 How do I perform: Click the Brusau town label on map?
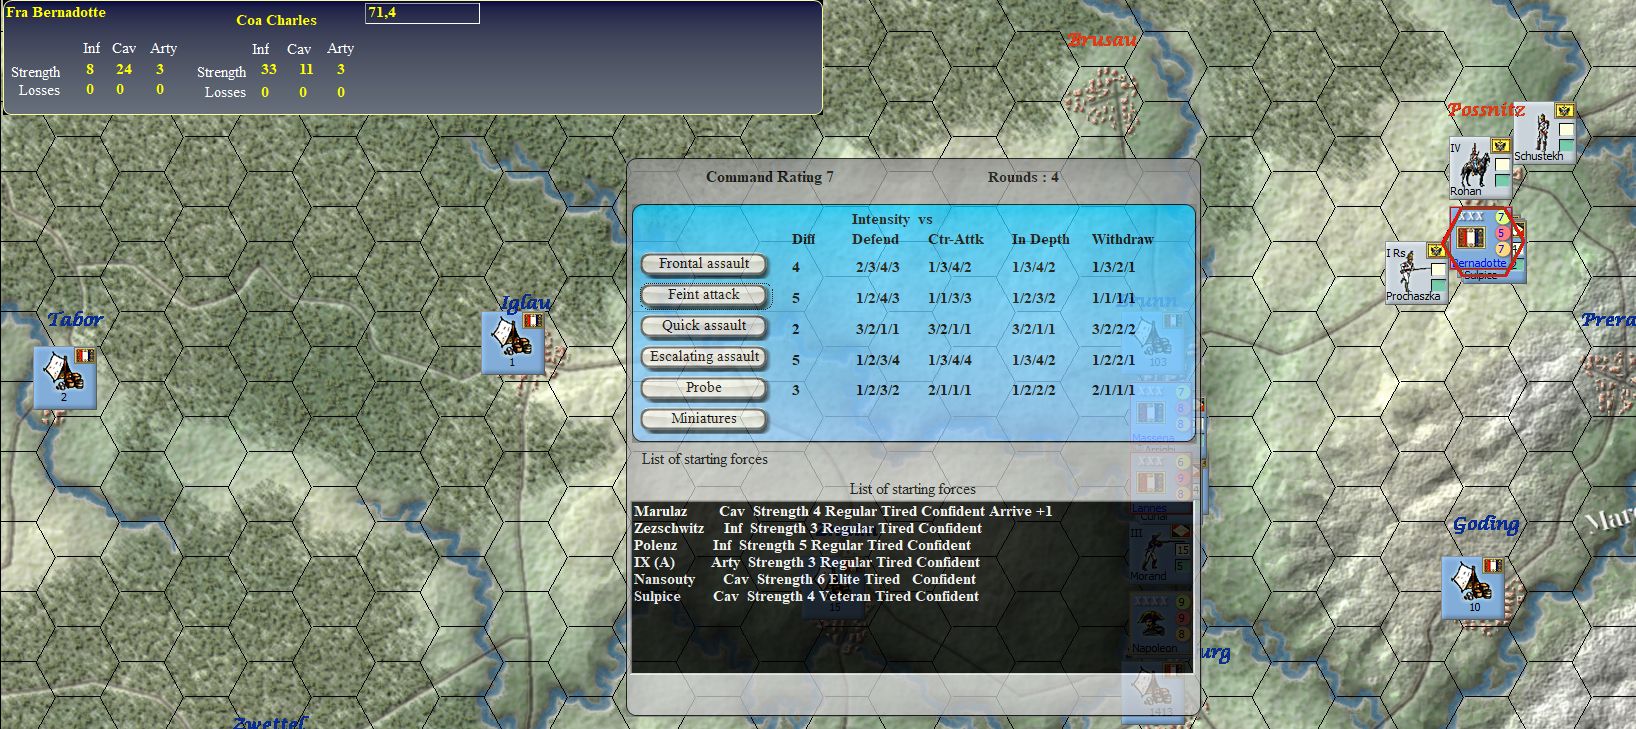1102,40
